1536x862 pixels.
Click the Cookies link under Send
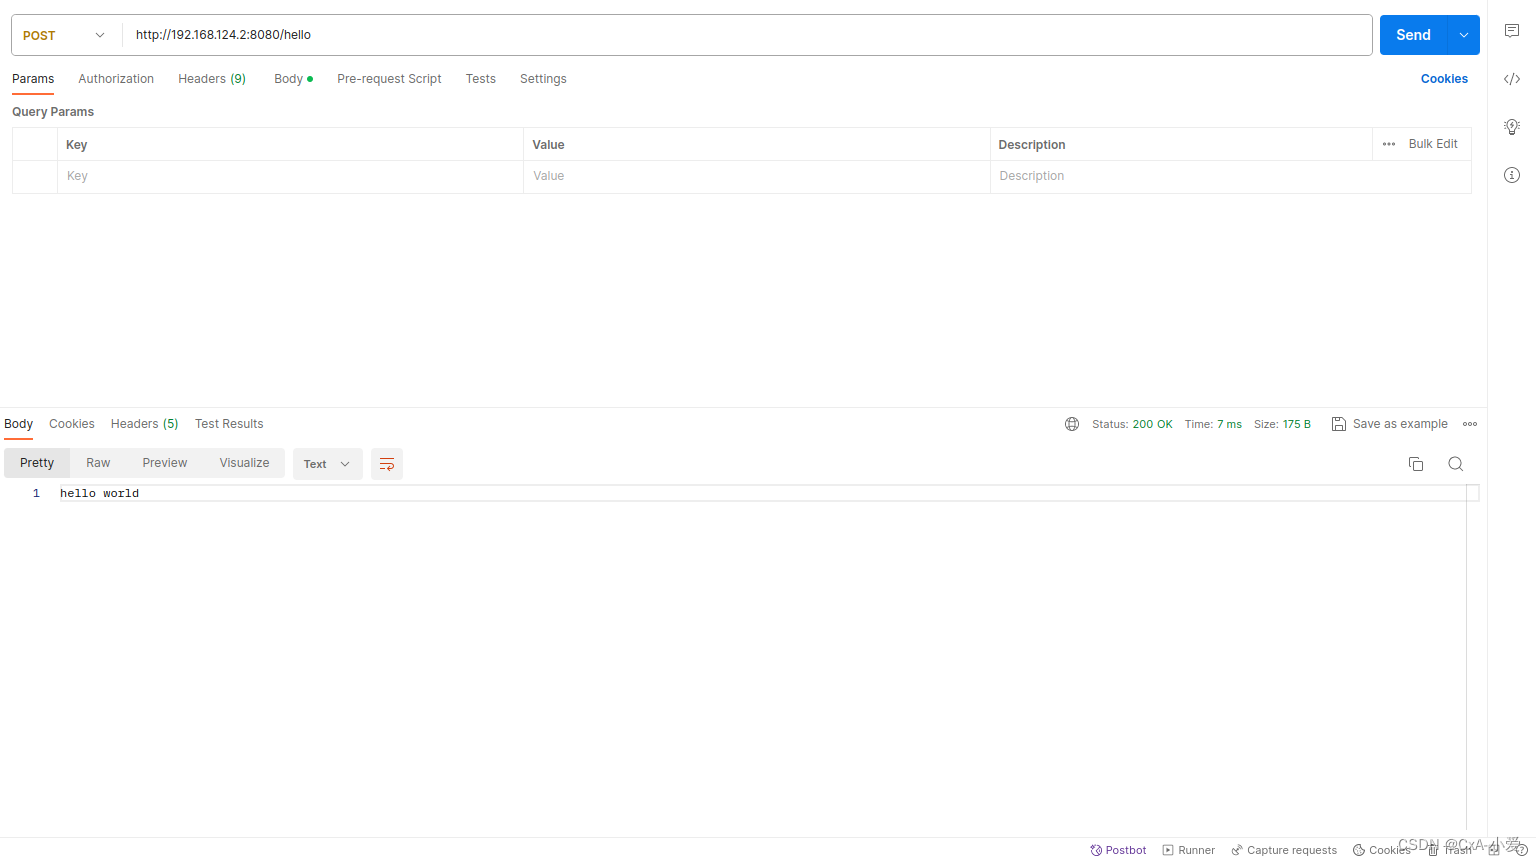click(x=1444, y=79)
